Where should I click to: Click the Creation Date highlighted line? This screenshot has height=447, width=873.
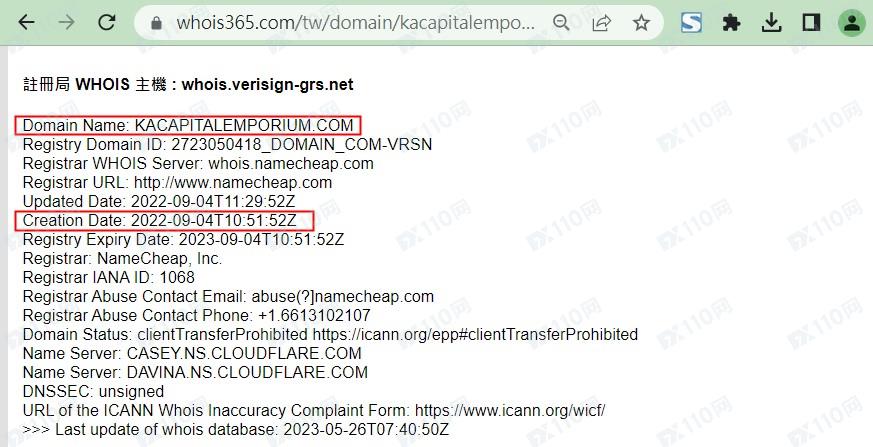[164, 220]
